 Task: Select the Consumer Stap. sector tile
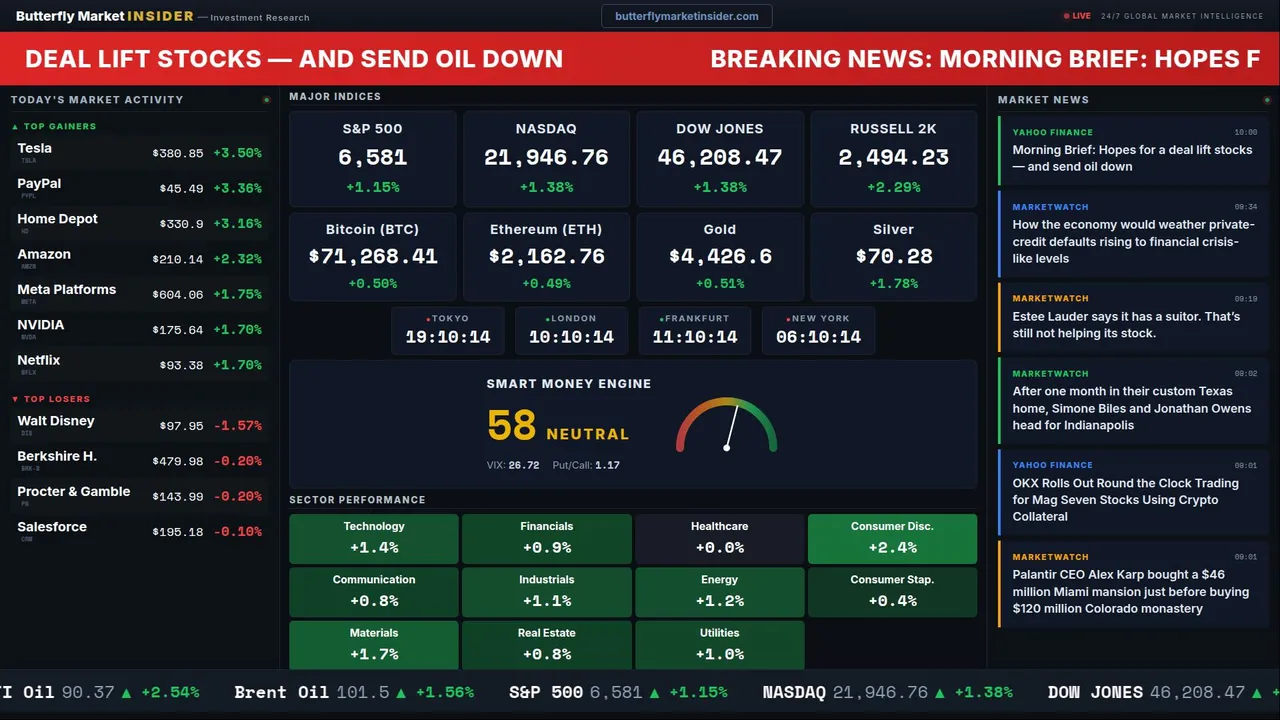pyautogui.click(x=892, y=592)
